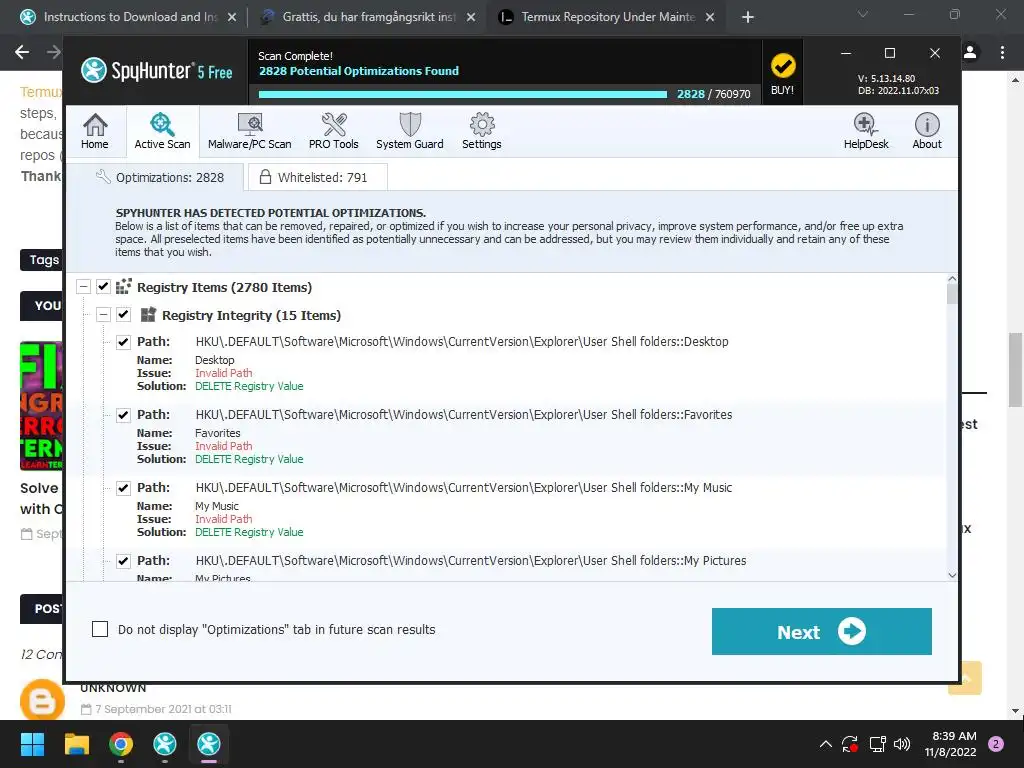Show hidden tray icons chevron
This screenshot has width=1024, height=768.
825,744
